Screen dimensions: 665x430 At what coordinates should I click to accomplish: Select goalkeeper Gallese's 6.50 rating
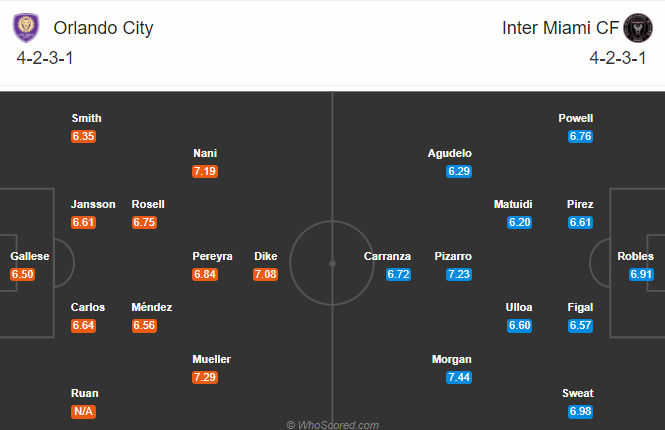pos(22,274)
